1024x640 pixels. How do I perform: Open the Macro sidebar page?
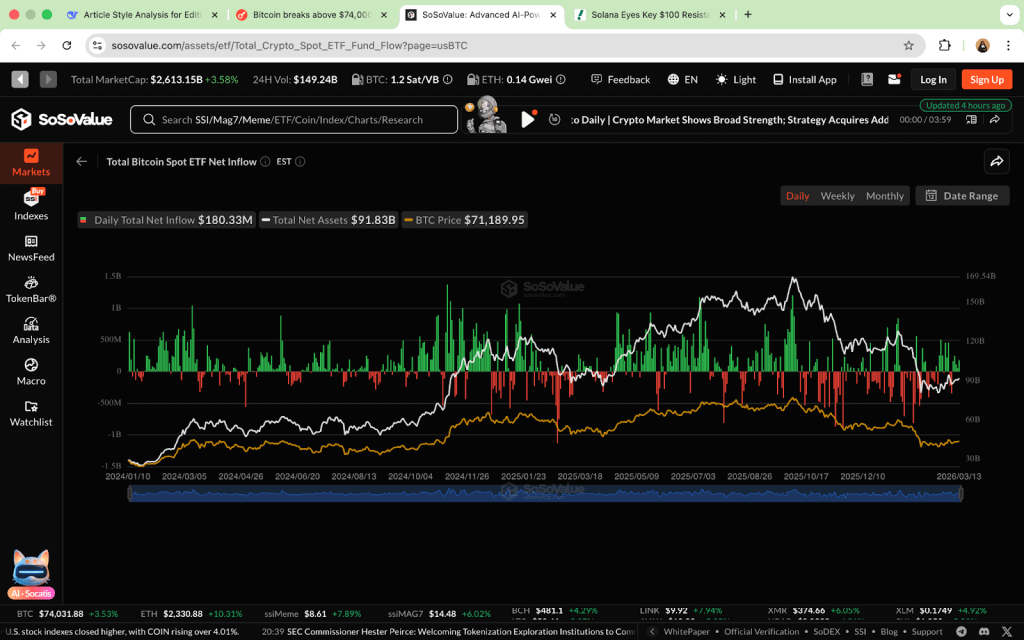[31, 371]
